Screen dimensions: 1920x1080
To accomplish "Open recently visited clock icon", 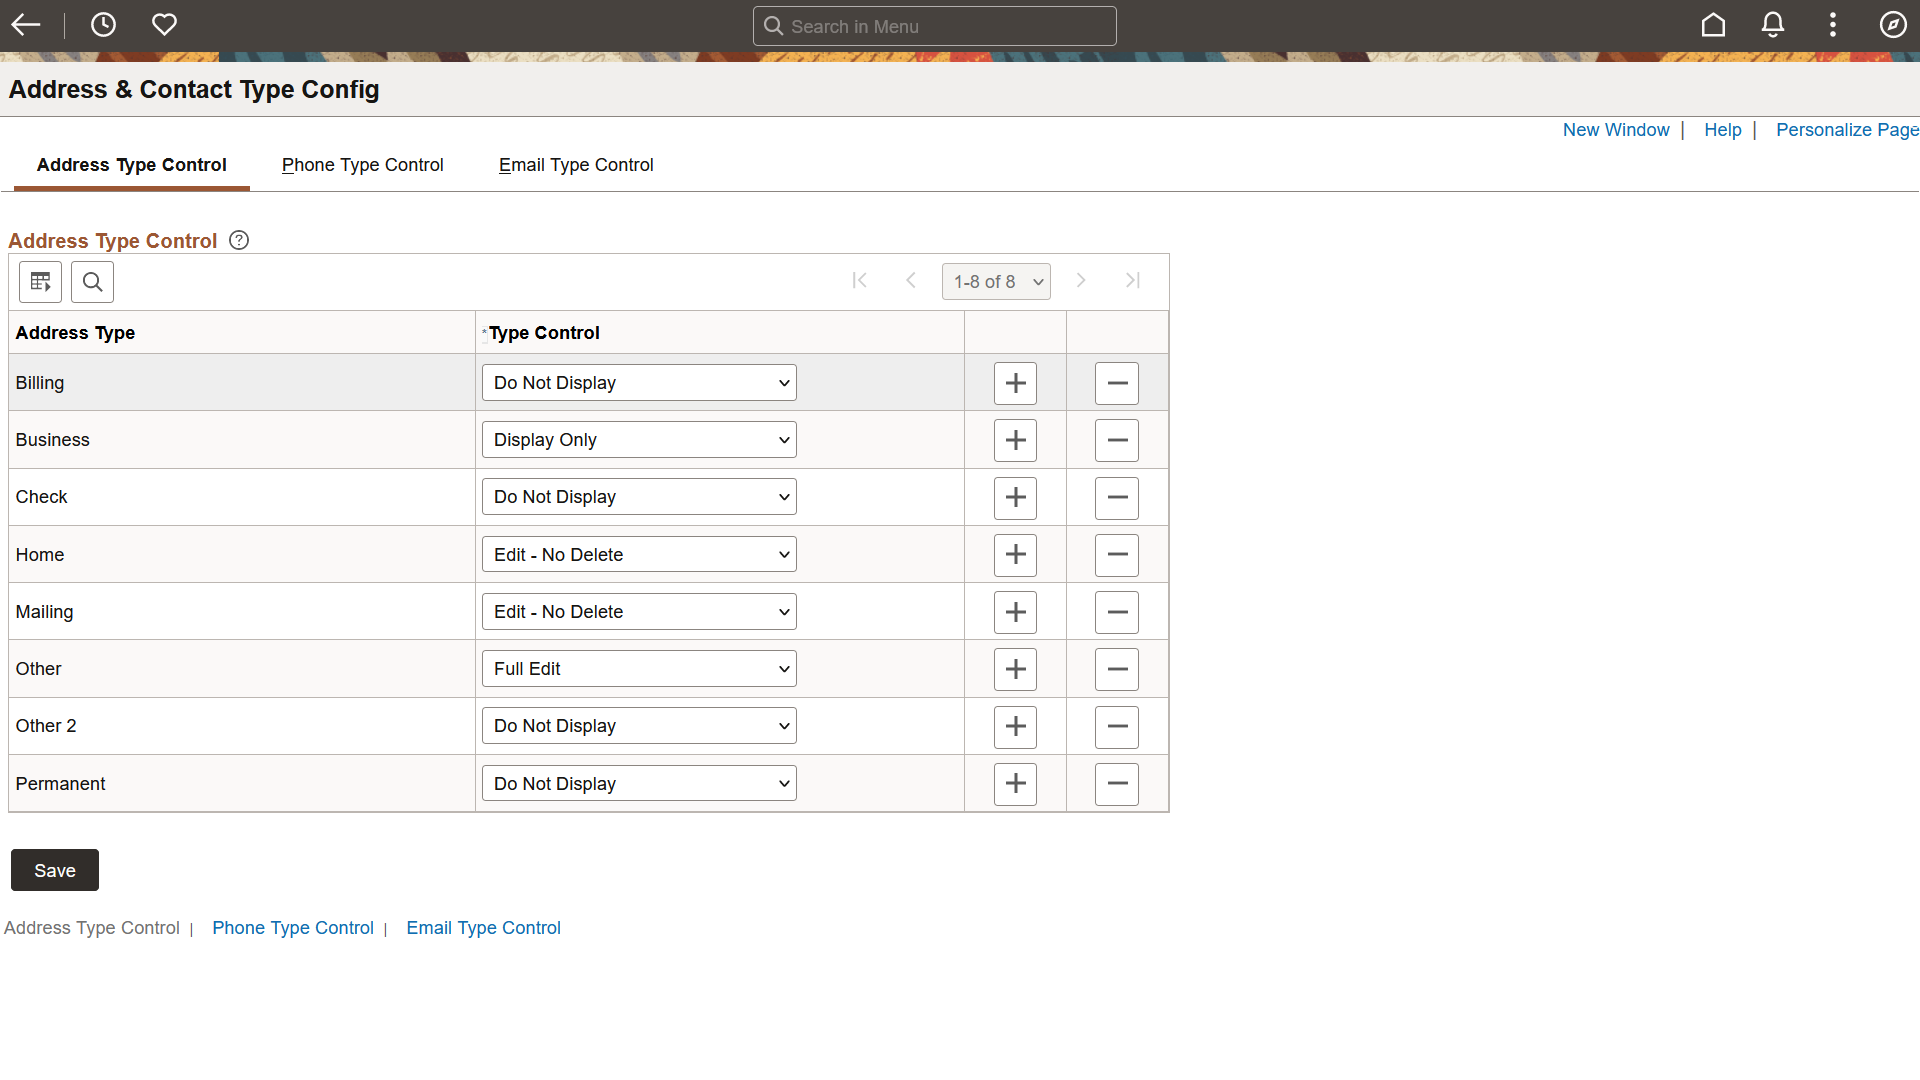I will click(x=103, y=25).
